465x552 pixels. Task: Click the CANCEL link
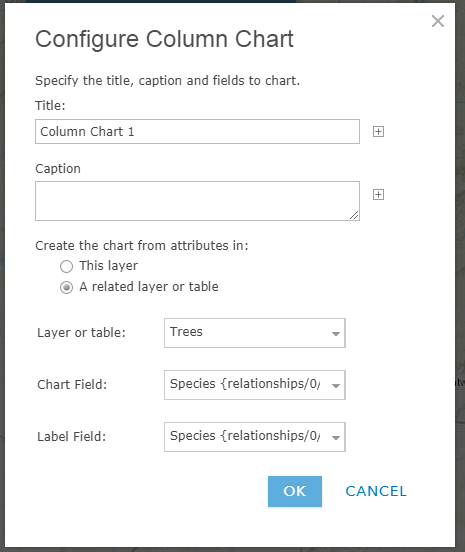point(376,491)
